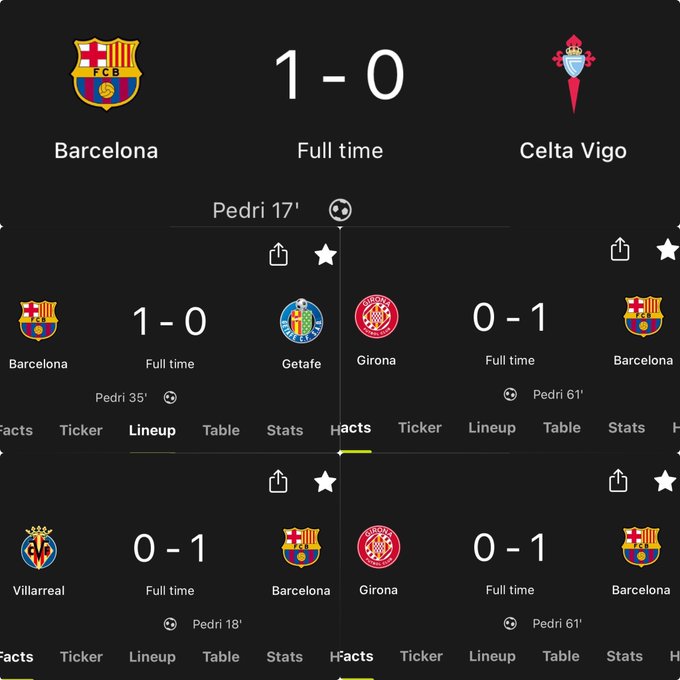680x680 pixels.
Task: Tap goal ball icon beside Pedri 17'
Action: (340, 210)
